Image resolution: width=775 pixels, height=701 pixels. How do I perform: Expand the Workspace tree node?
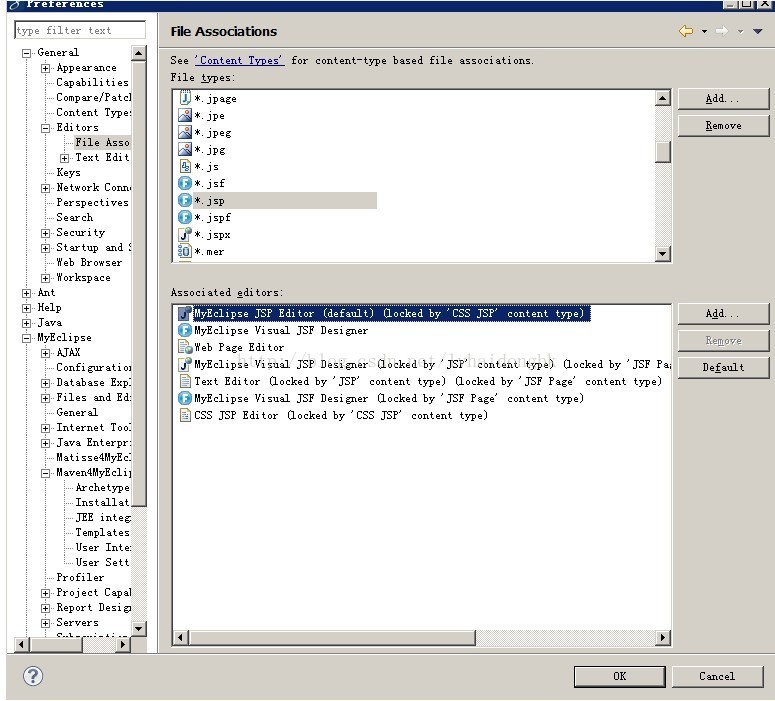[x=45, y=278]
